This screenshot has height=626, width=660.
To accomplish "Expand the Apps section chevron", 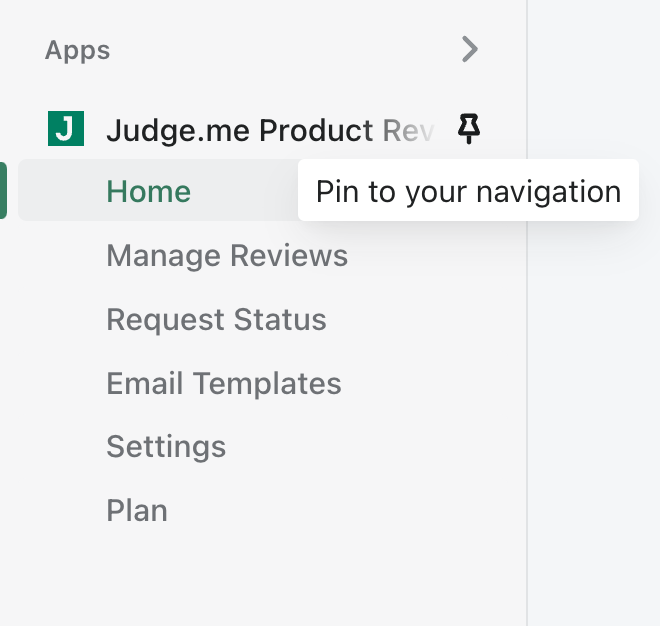I will coord(469,49).
